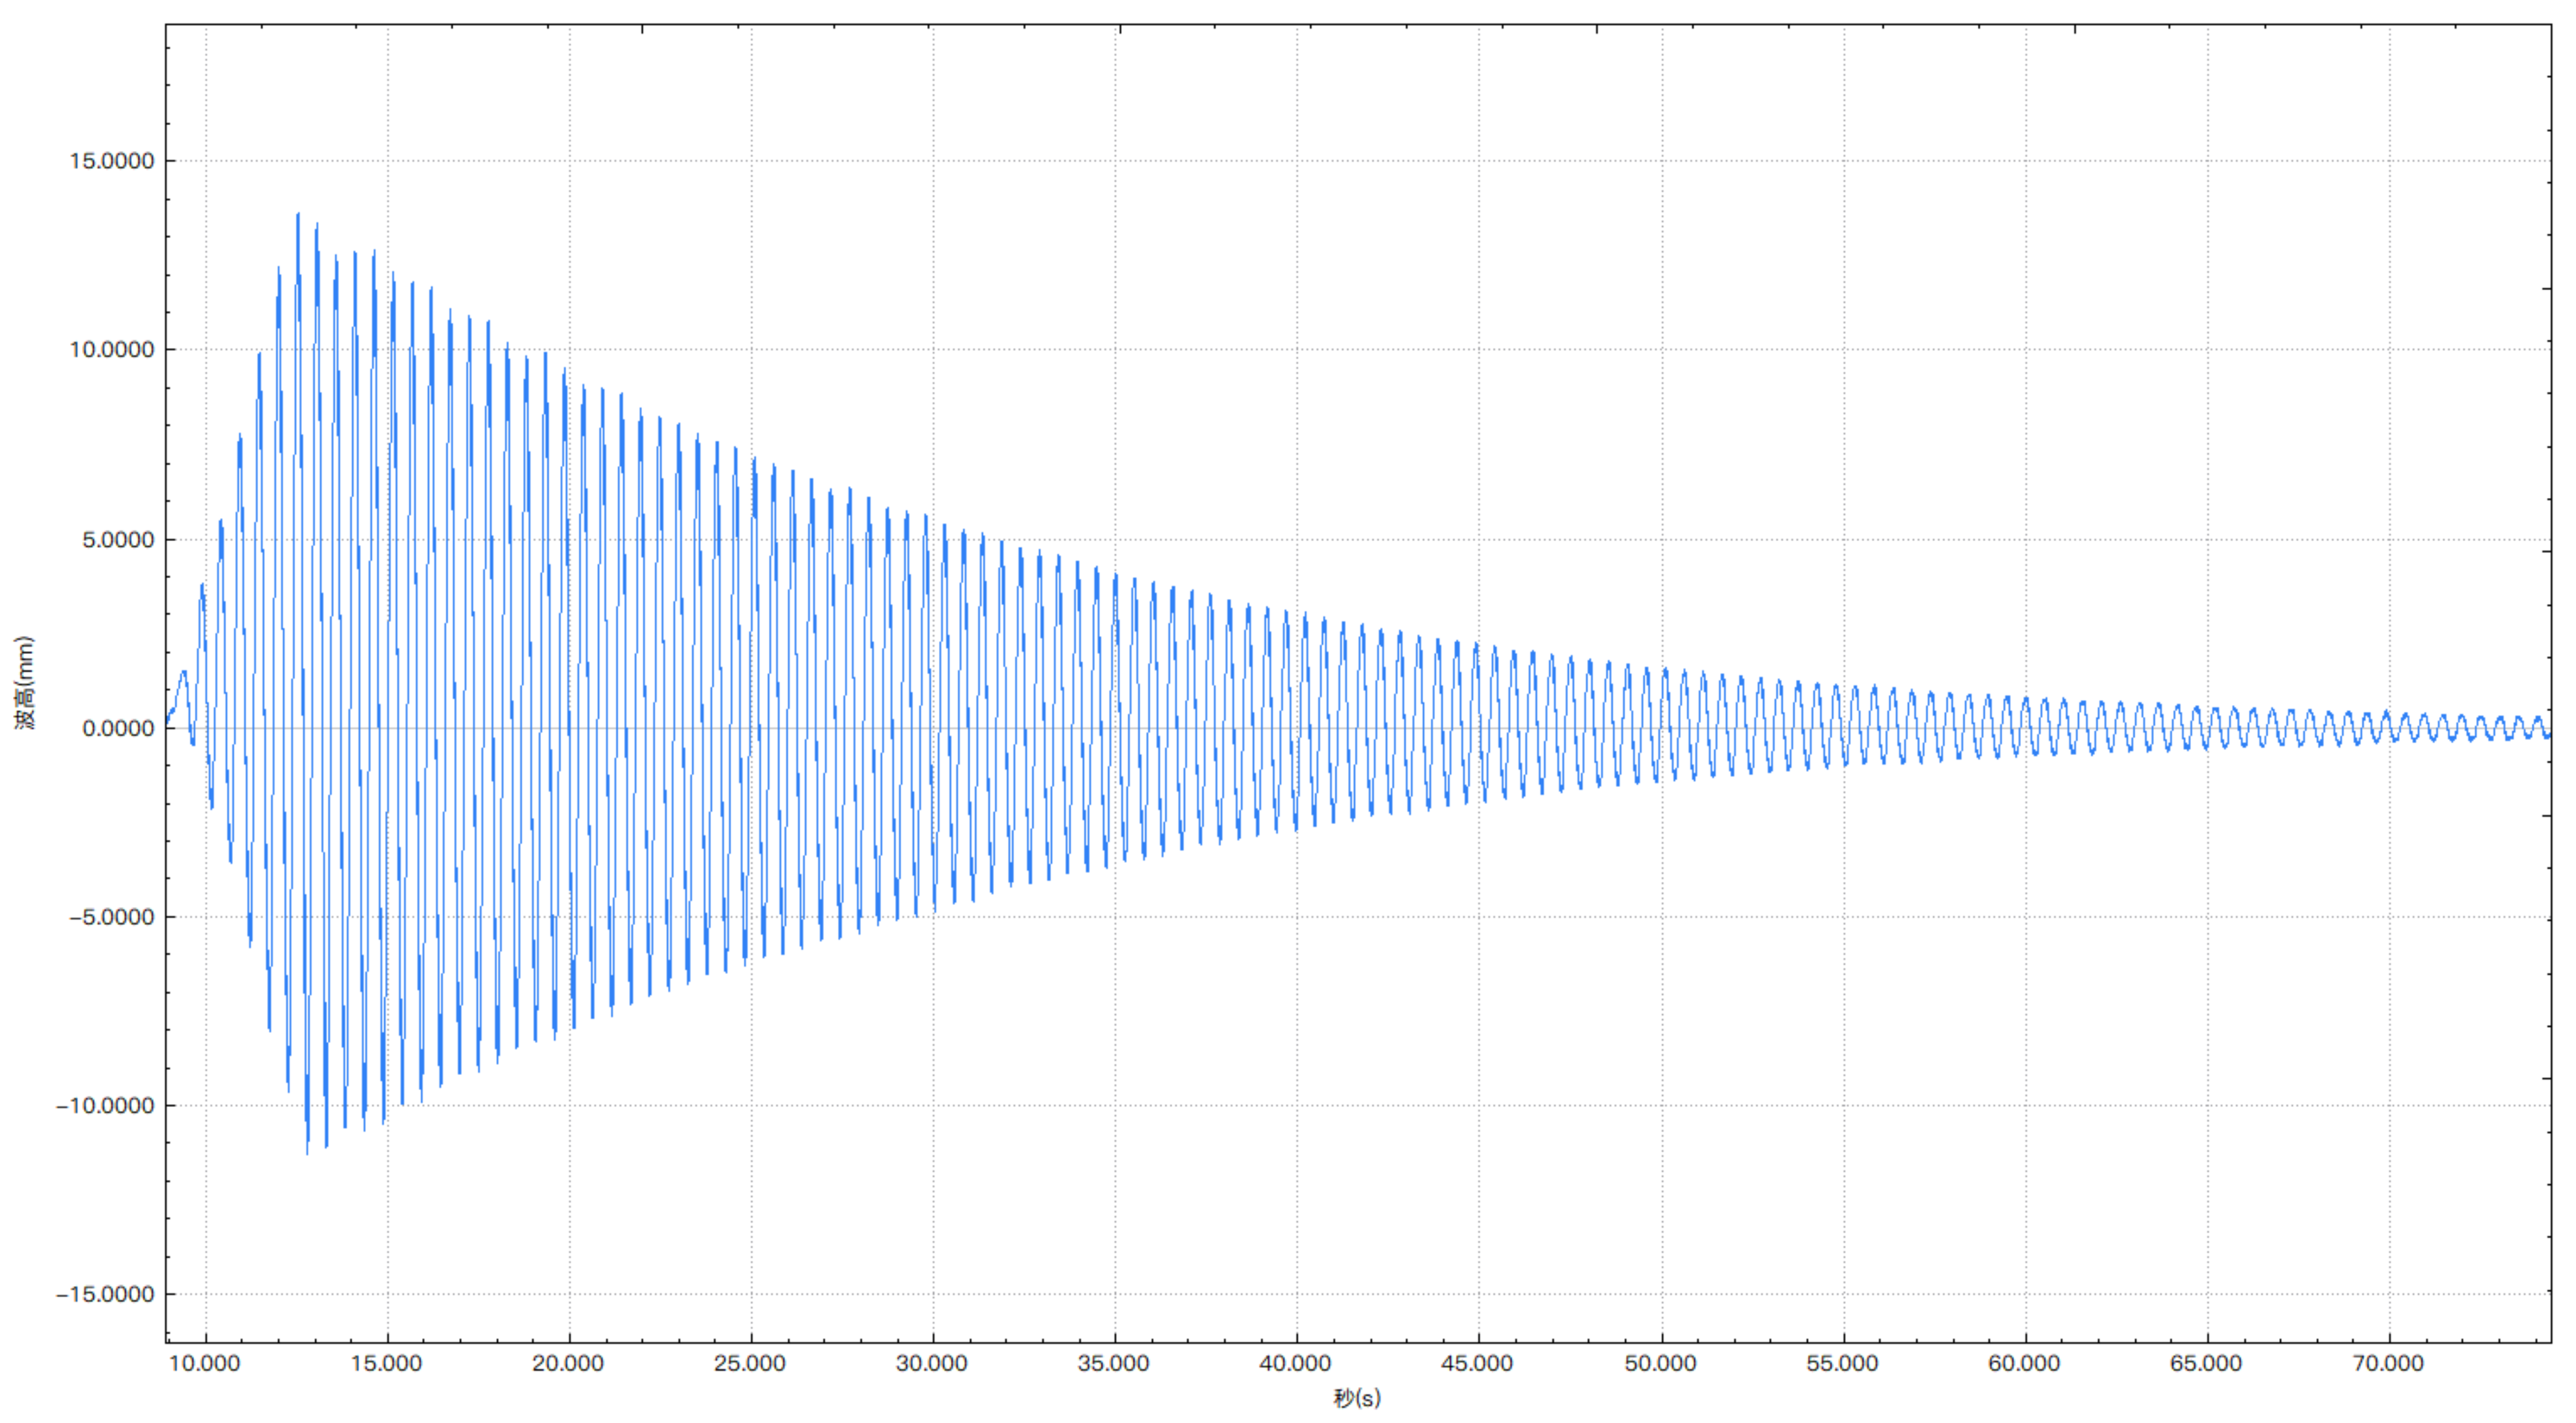
Task: Click the x-axis label 25.000
Action: point(750,1364)
